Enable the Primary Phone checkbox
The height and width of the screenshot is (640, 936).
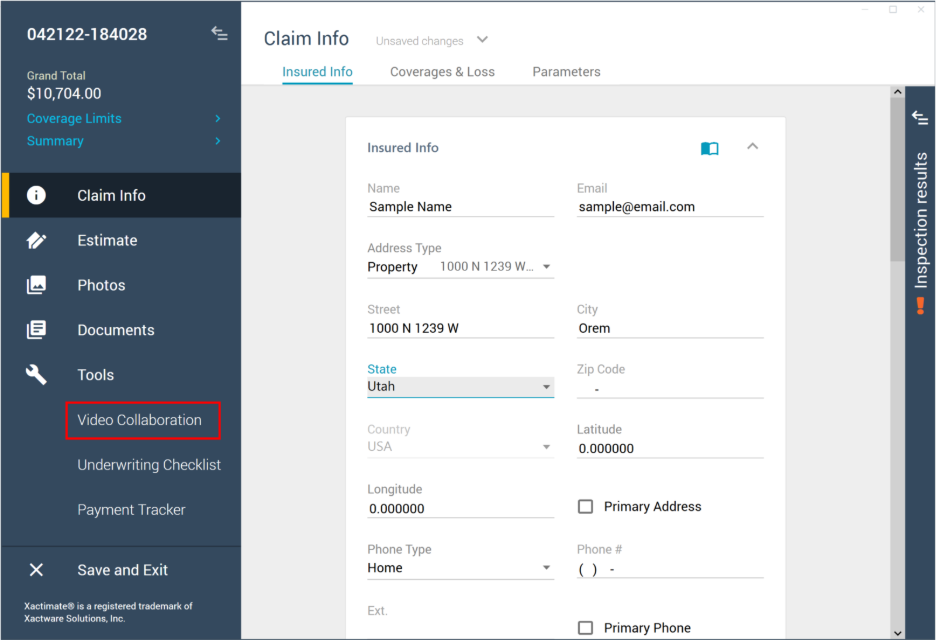click(x=586, y=628)
